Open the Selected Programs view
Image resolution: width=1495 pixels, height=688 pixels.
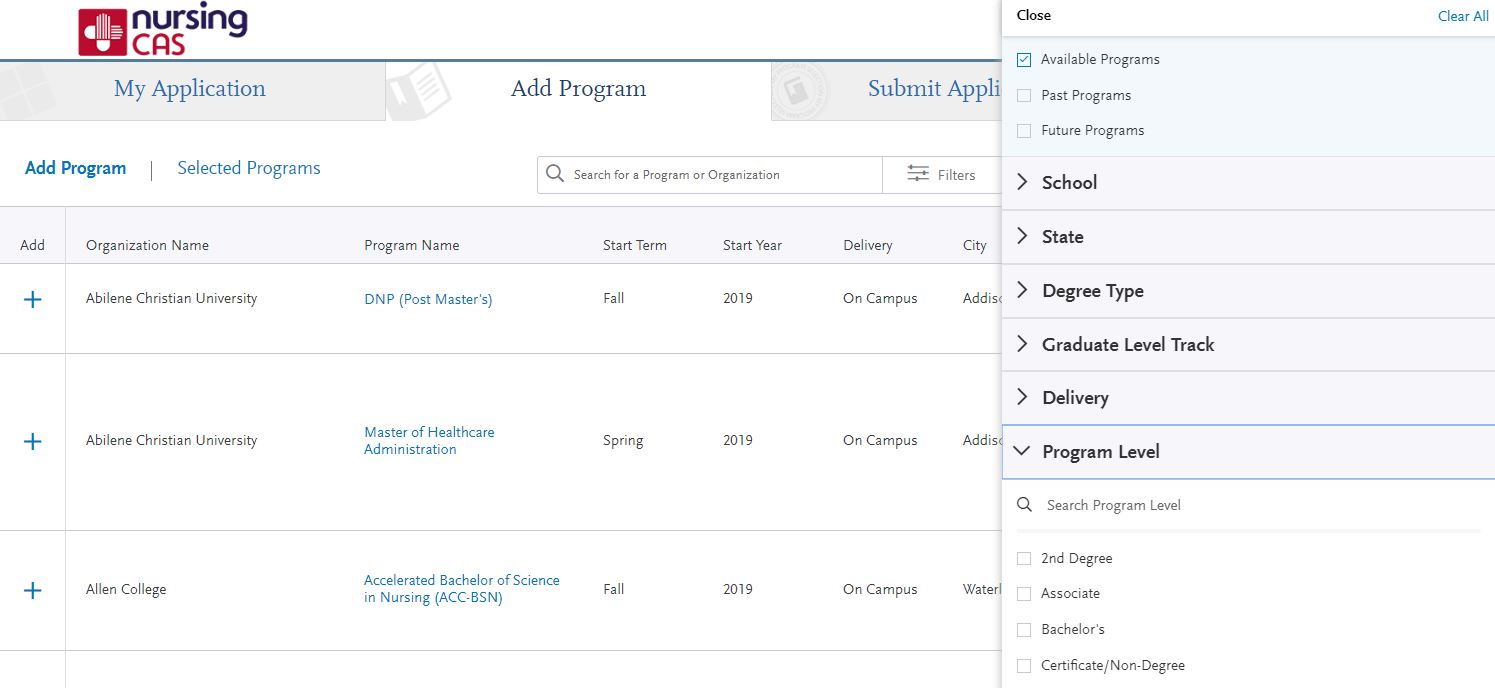(x=249, y=168)
